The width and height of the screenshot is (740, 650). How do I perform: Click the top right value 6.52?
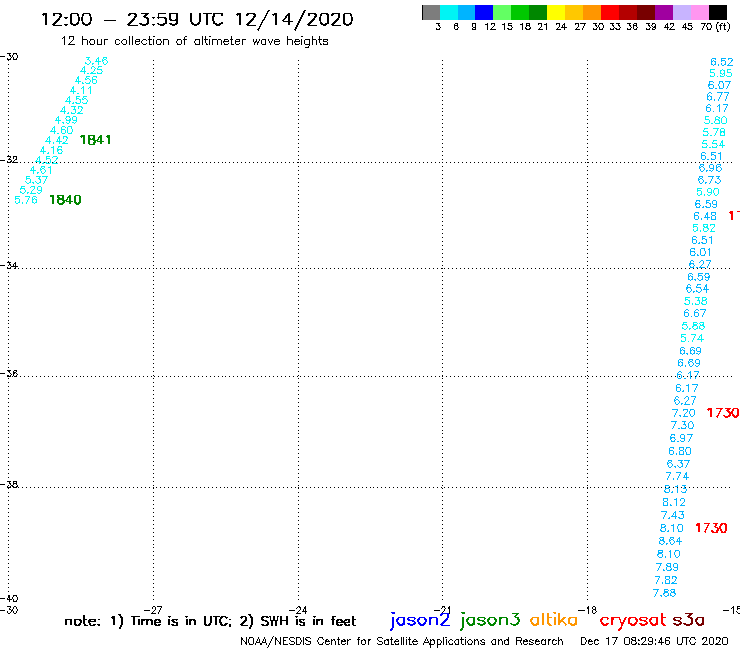(722, 62)
